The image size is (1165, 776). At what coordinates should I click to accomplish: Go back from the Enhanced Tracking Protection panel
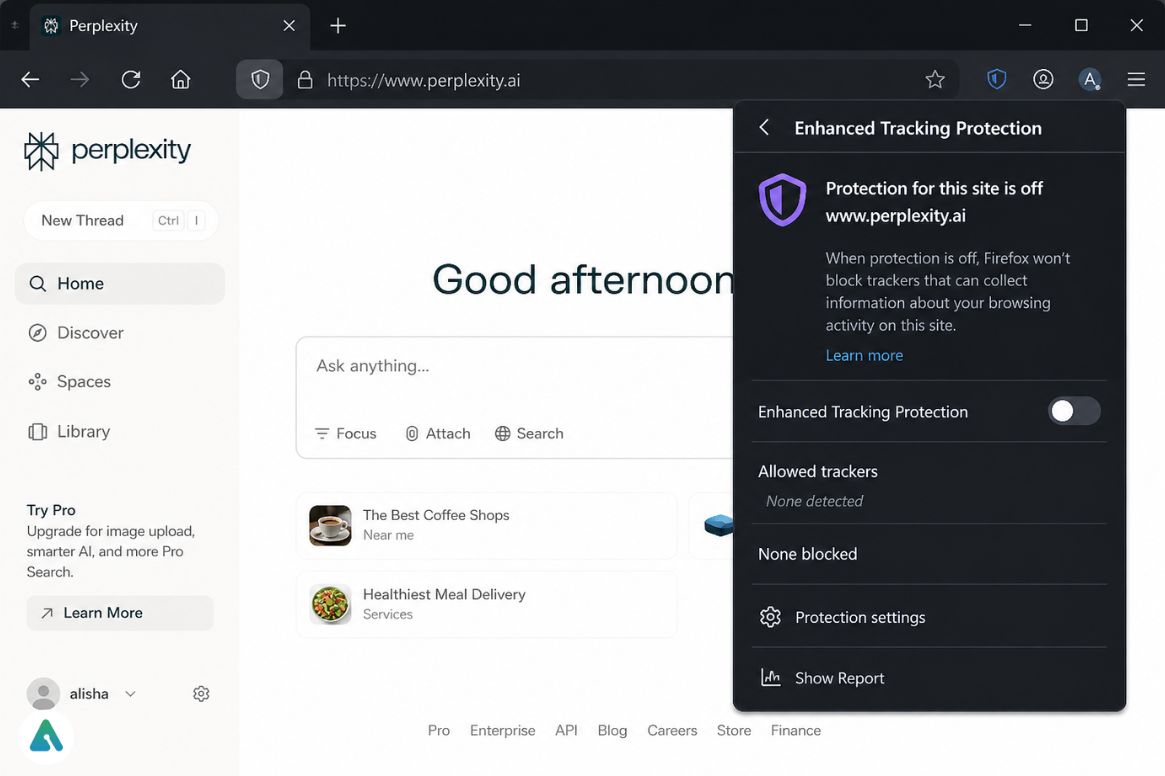(764, 128)
